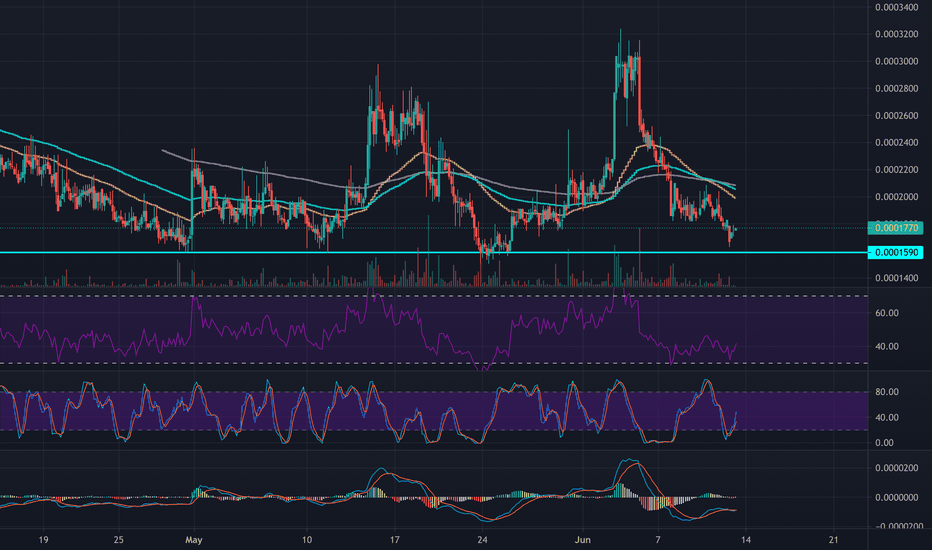
Task: Click the date label 7 on time axis
Action: pyautogui.click(x=658, y=540)
